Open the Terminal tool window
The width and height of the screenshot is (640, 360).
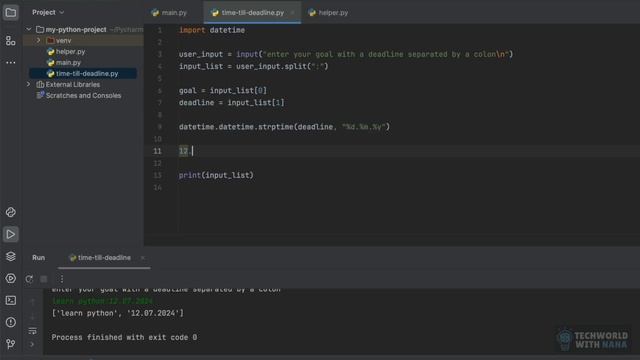(11, 300)
